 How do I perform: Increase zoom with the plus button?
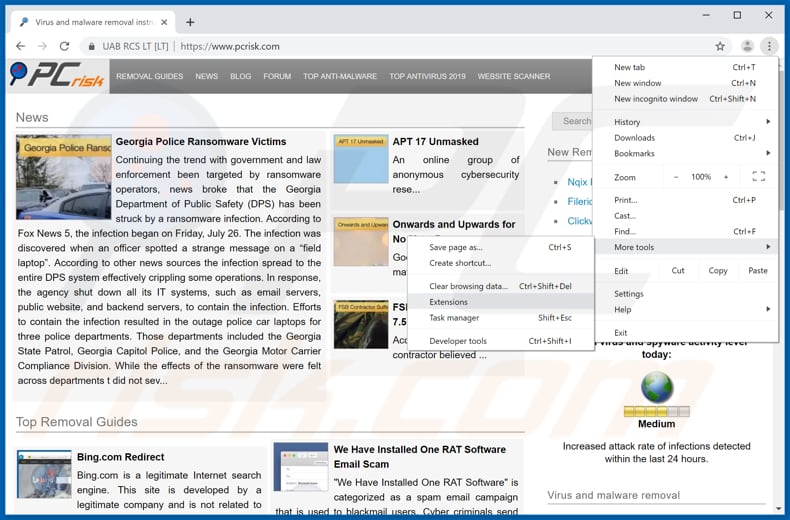727,177
